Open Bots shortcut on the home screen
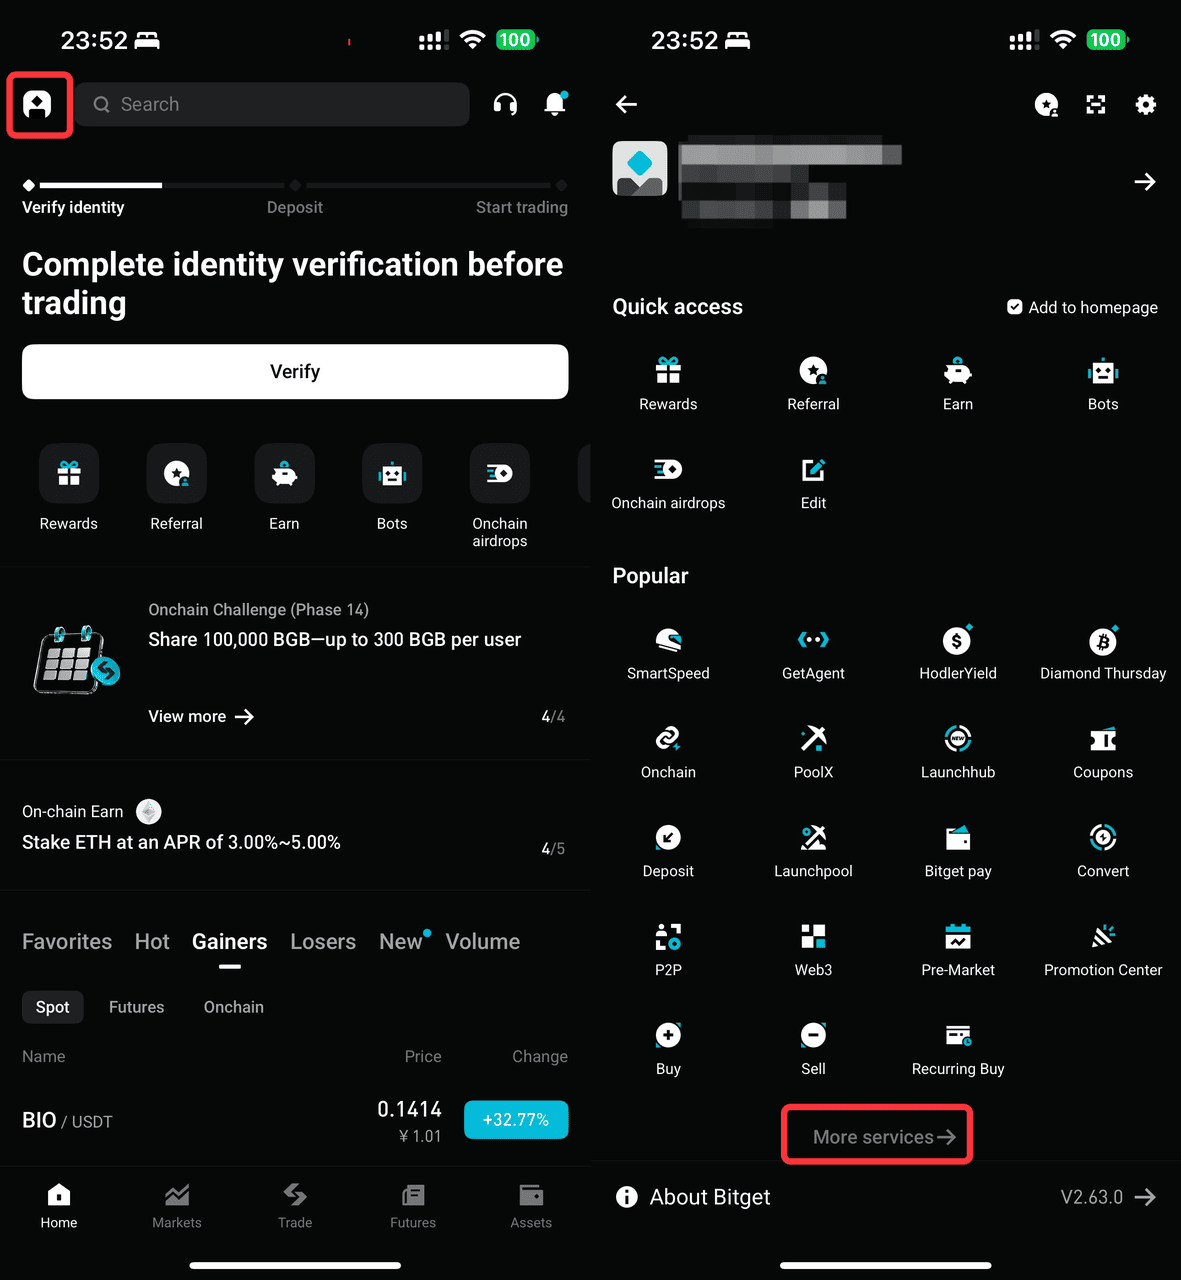Screen dimensions: 1181x1280 pyautogui.click(x=392, y=488)
